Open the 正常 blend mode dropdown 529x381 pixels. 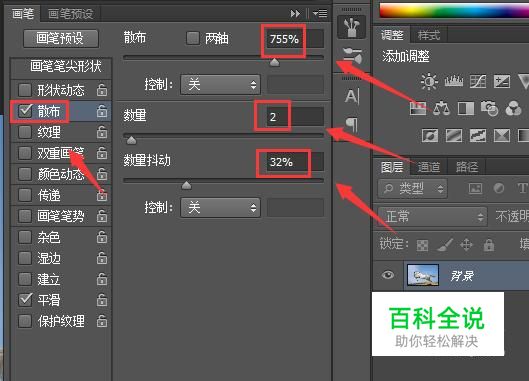(432, 217)
